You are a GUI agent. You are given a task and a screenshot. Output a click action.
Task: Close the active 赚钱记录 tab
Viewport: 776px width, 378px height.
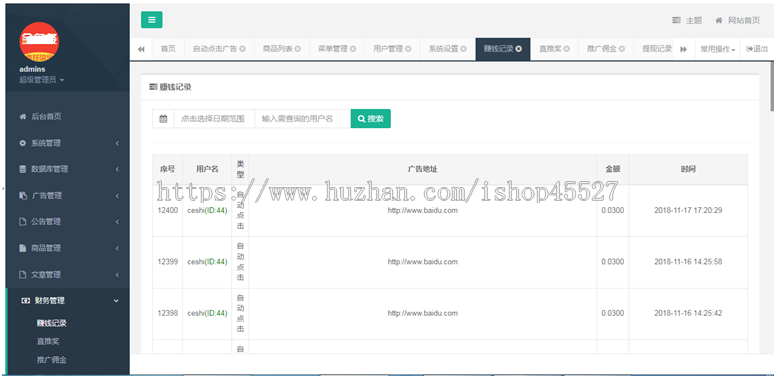point(519,49)
